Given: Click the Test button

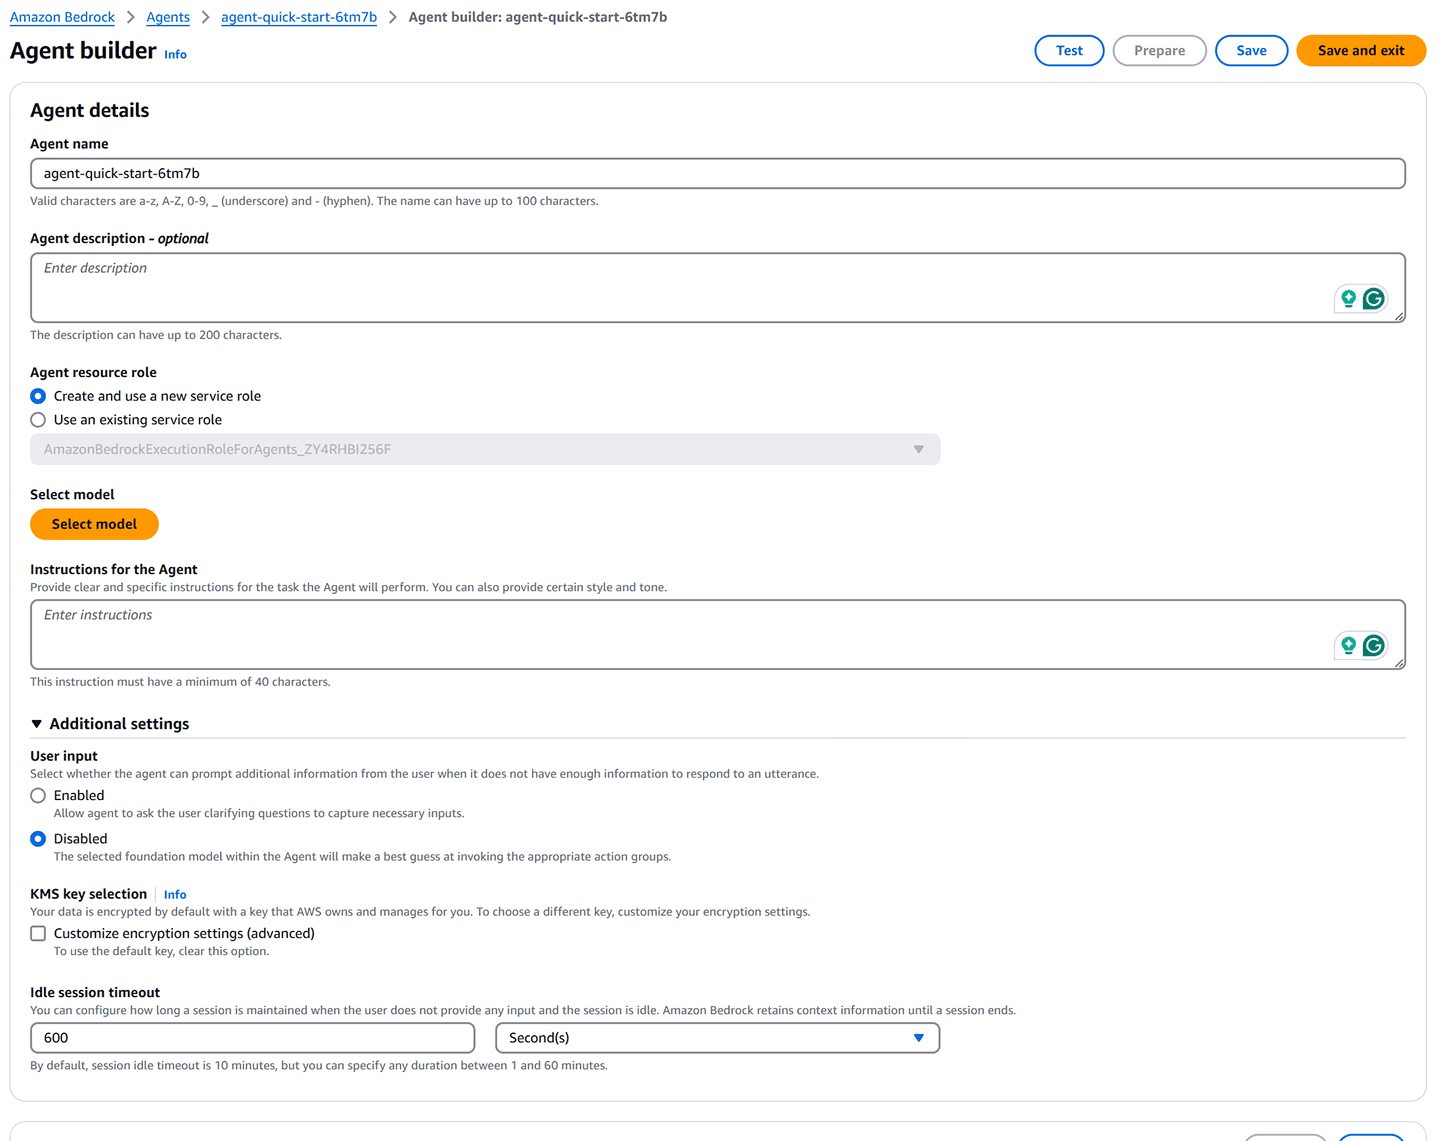Looking at the screenshot, I should [1069, 51].
